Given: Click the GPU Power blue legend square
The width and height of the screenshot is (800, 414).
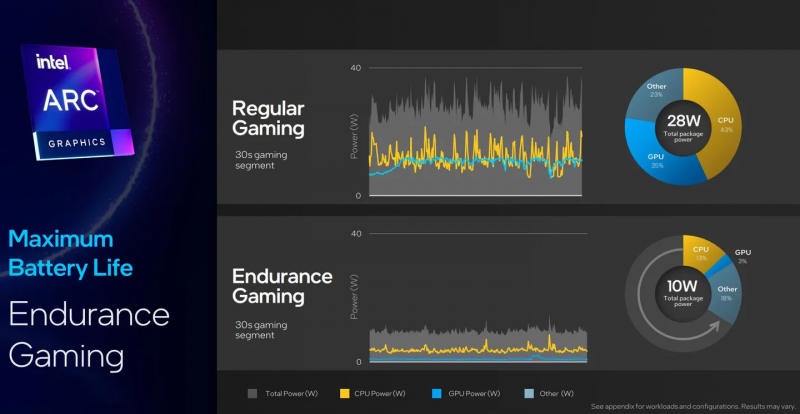Looking at the screenshot, I should coord(439,394).
